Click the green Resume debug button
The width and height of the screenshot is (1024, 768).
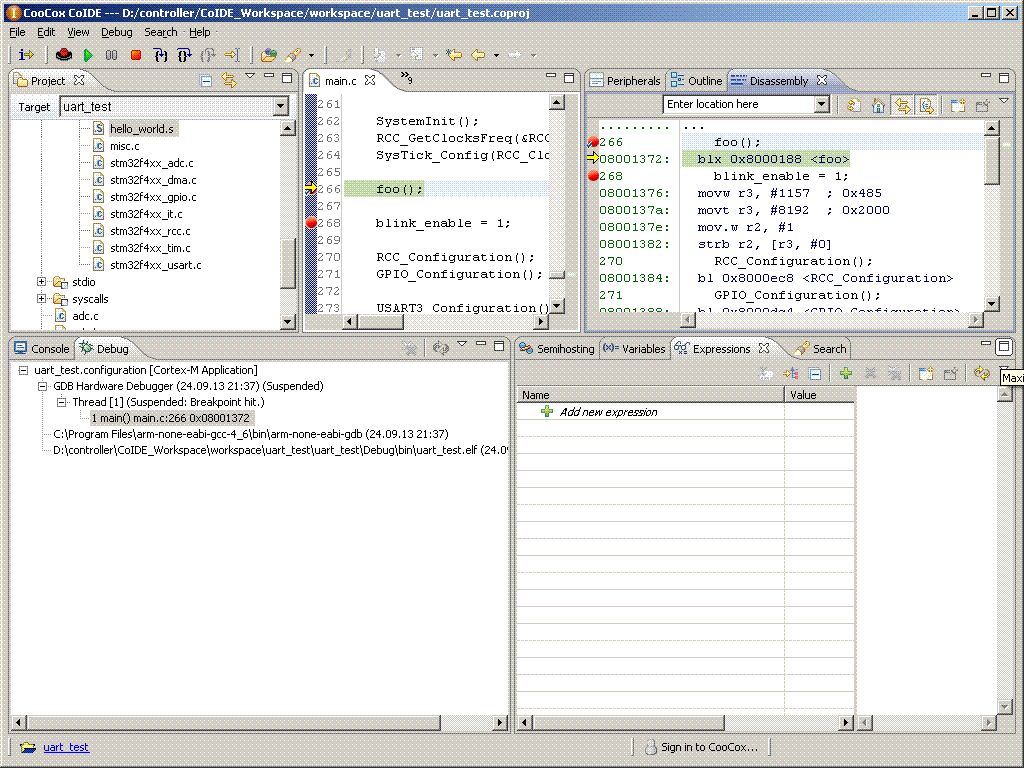[88, 55]
